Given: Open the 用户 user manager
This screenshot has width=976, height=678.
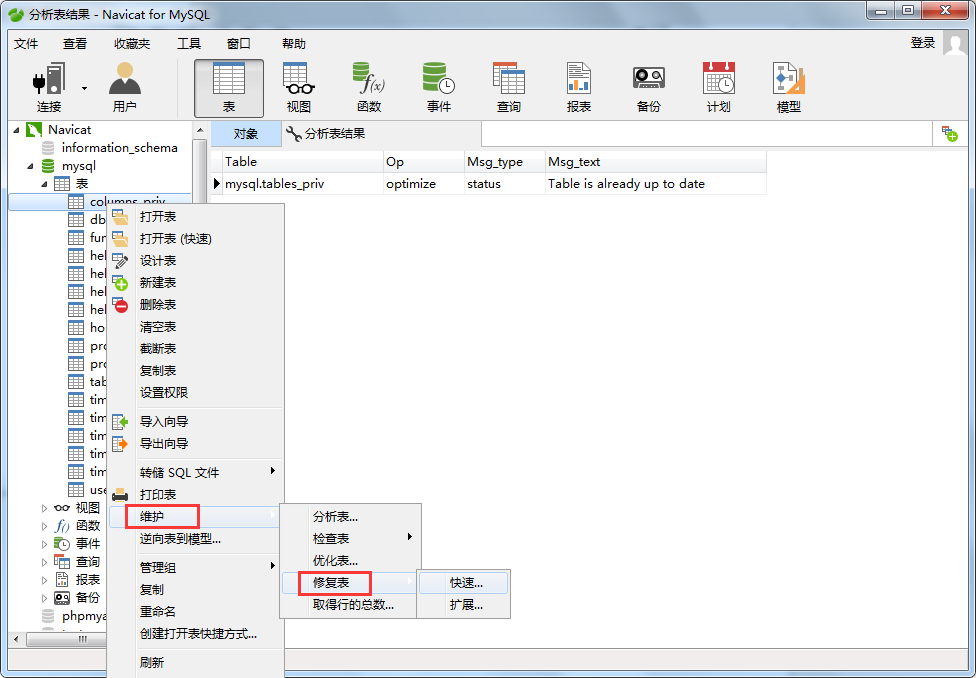Looking at the screenshot, I should [x=124, y=87].
